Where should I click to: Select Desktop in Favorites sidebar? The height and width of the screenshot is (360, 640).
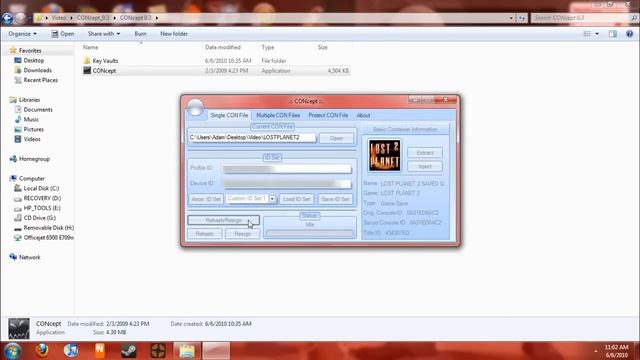33,60
